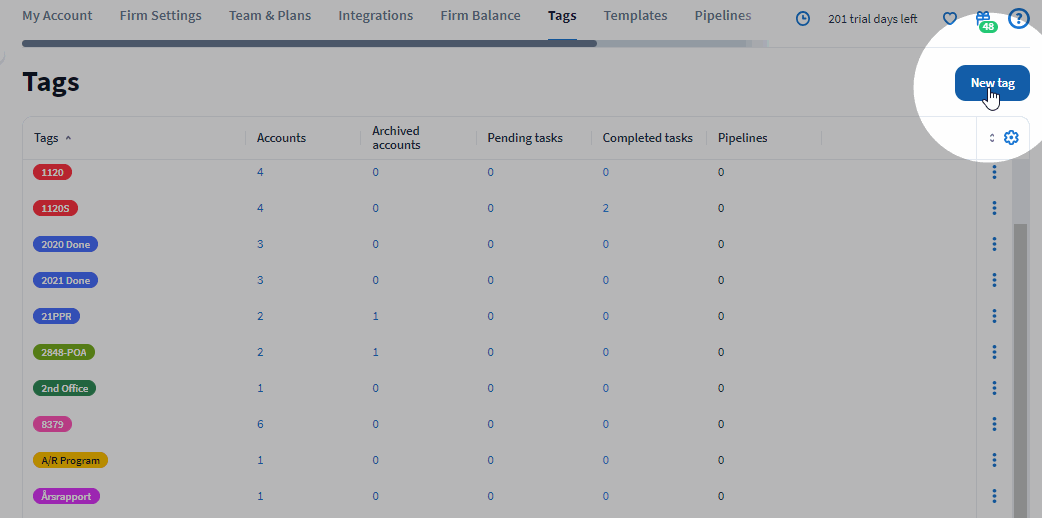
Task: Open accounts count 3 for 2020 Done
Action: tap(260, 244)
